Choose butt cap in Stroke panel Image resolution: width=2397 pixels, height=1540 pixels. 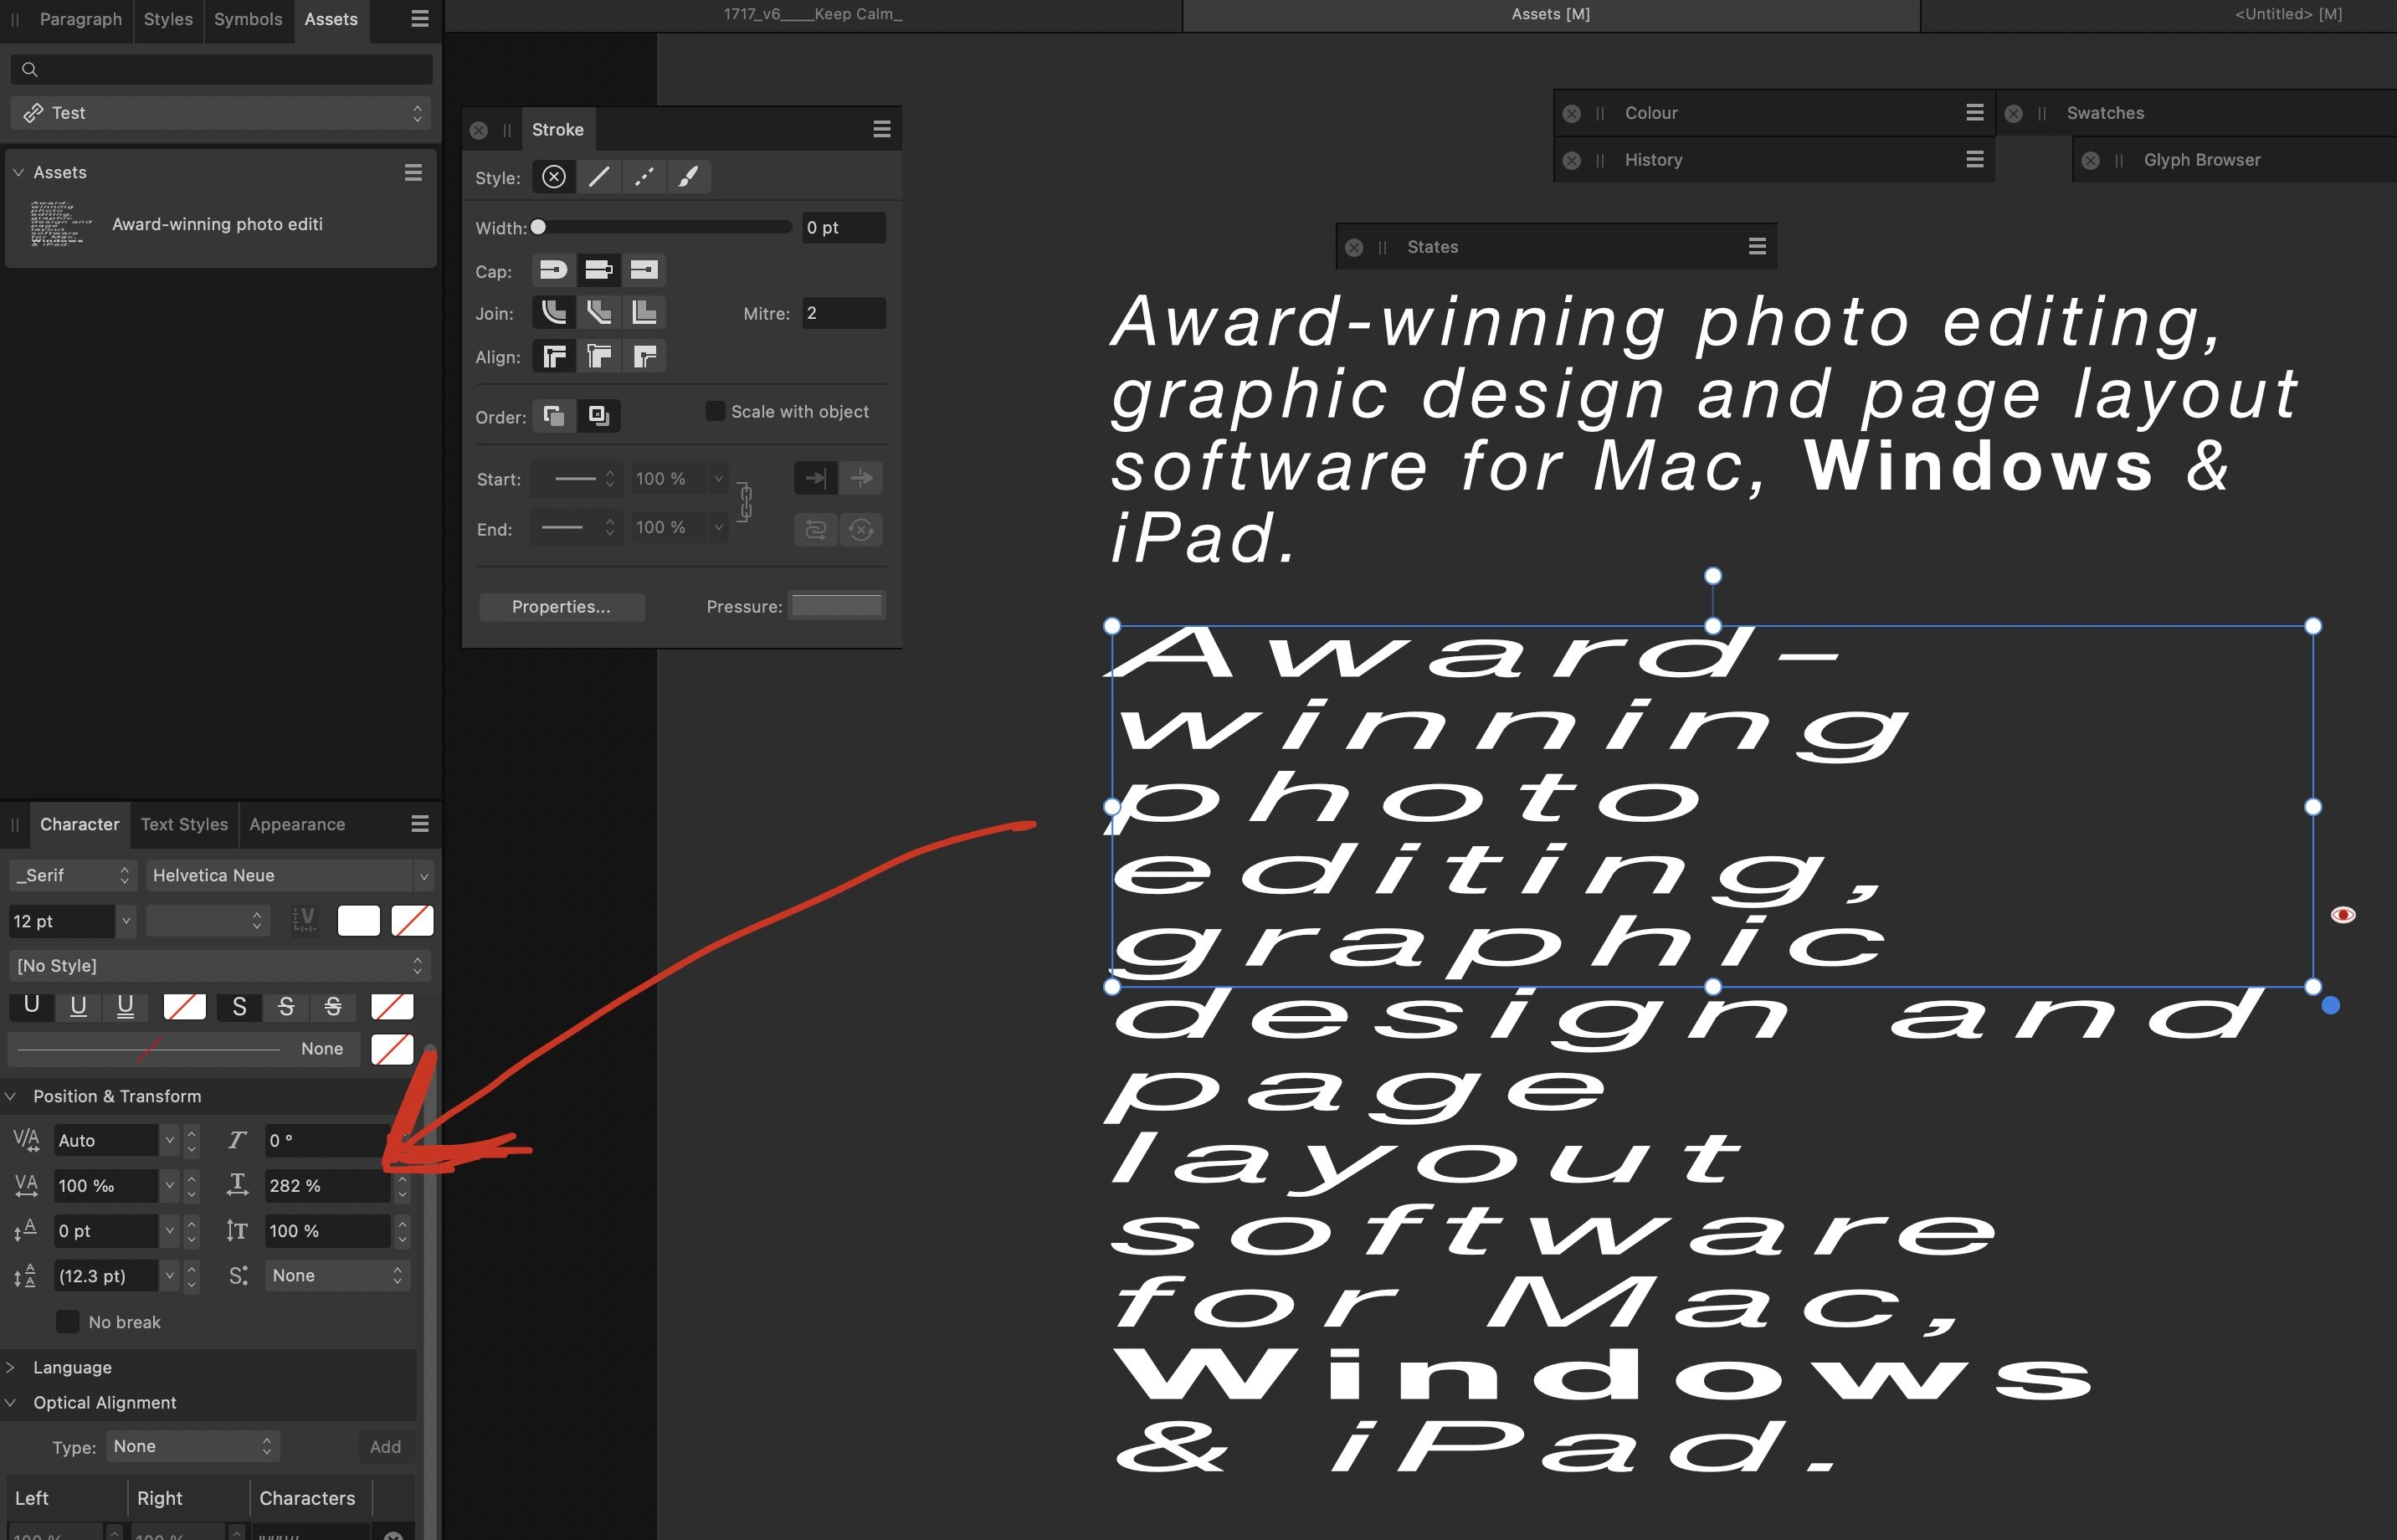(x=598, y=270)
